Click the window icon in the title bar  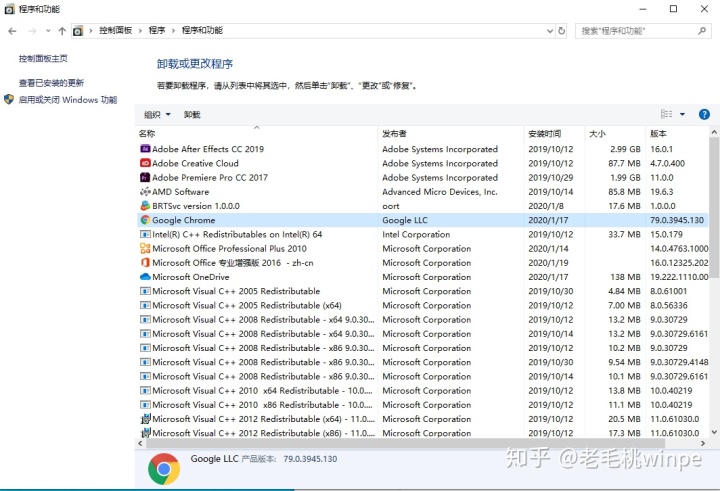pyautogui.click(x=9, y=9)
